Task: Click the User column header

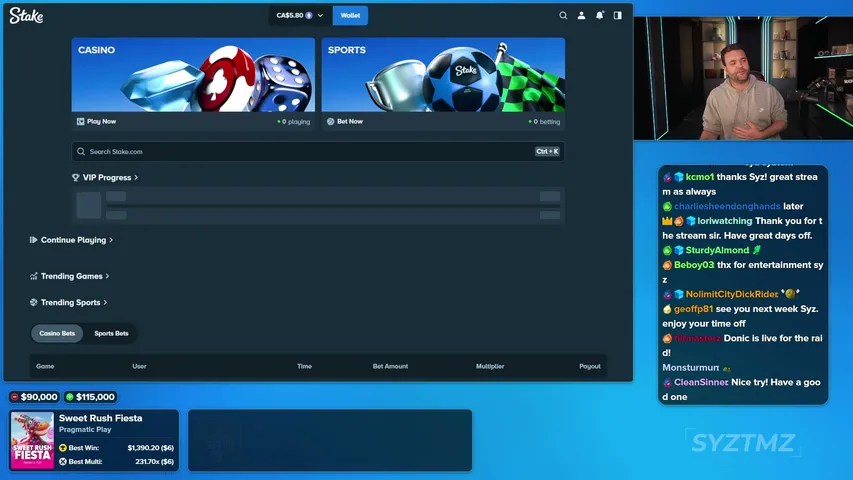Action: point(139,366)
